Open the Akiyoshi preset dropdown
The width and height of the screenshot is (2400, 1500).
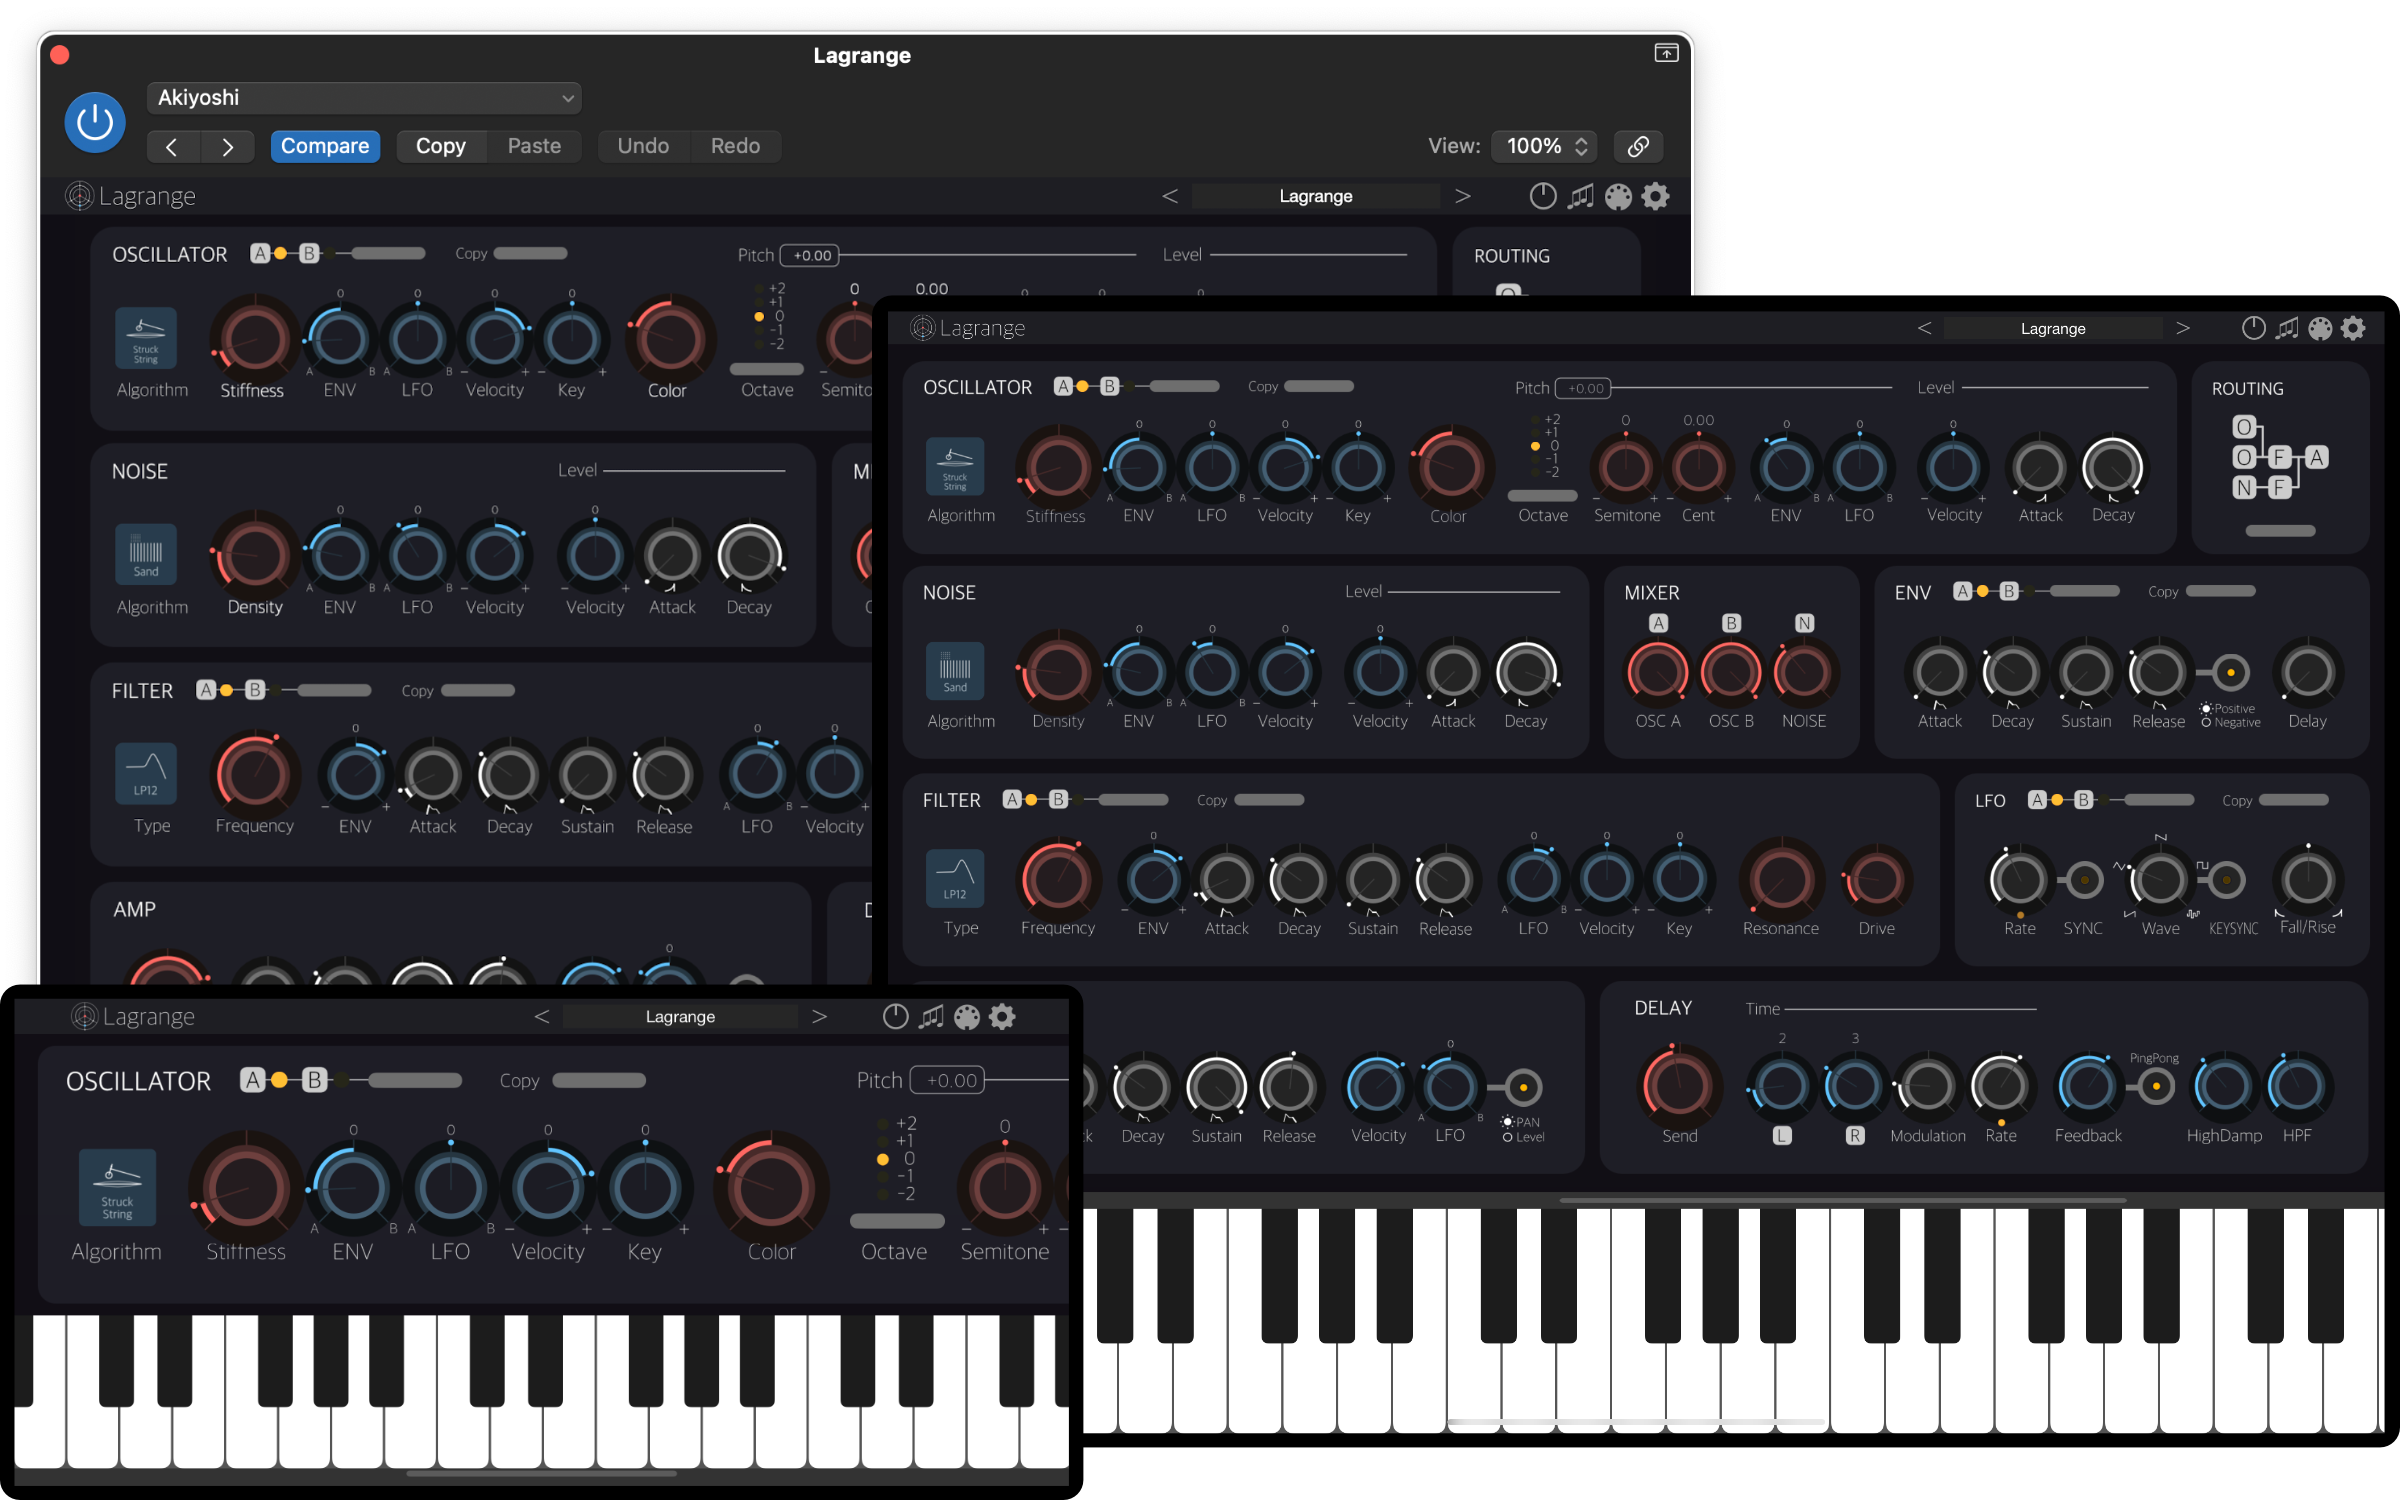(364, 98)
